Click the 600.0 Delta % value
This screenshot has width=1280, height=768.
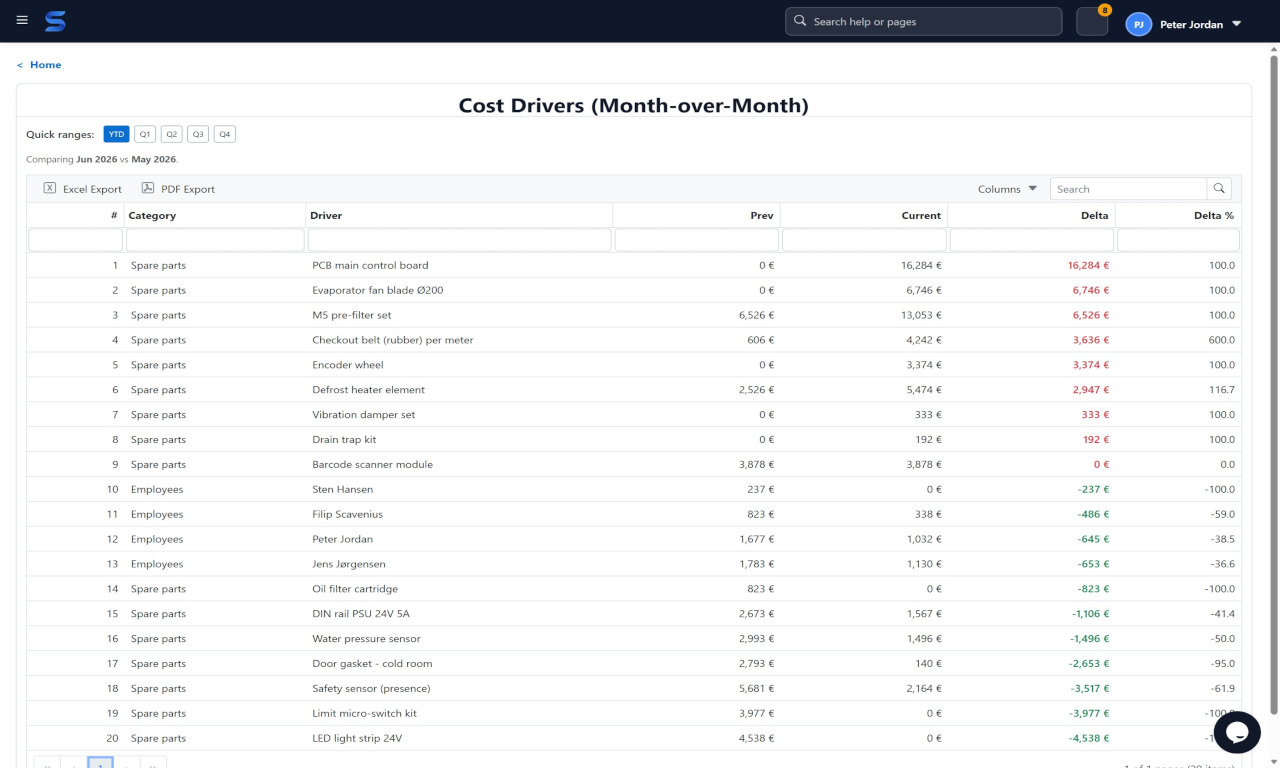tap(1222, 340)
